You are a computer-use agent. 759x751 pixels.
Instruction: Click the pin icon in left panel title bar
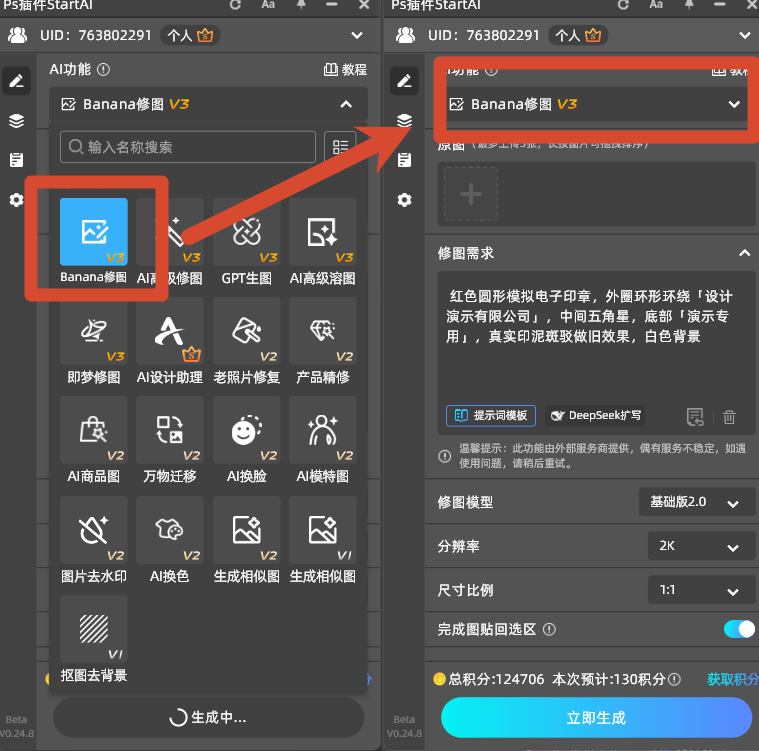click(301, 5)
